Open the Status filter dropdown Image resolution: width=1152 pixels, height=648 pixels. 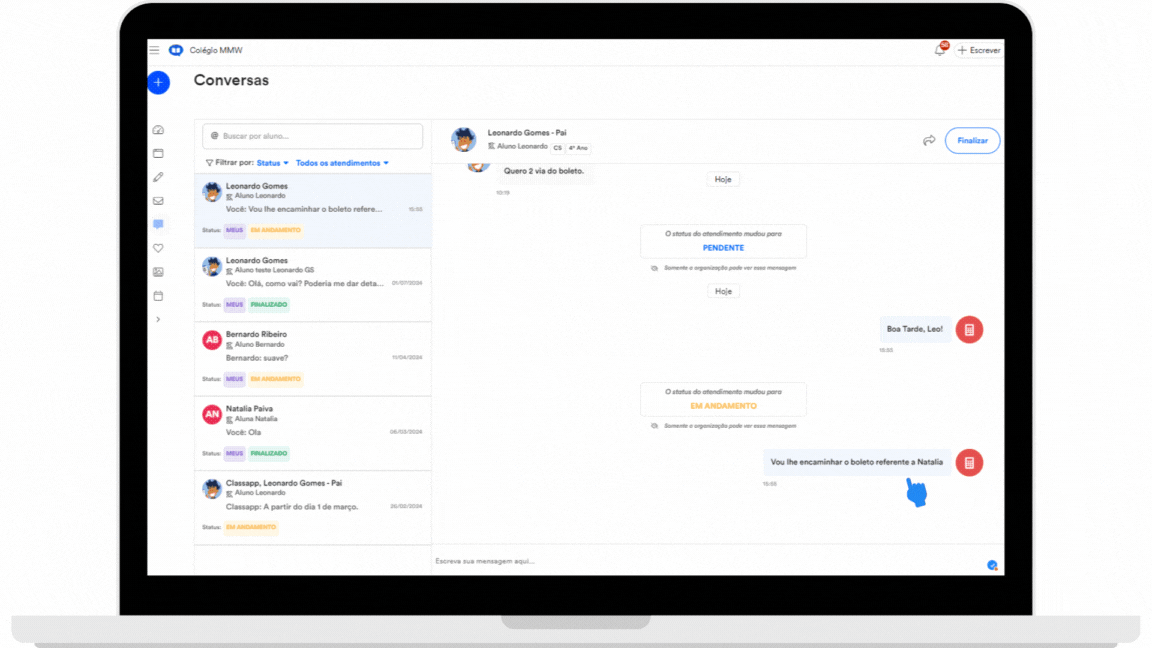(x=273, y=163)
